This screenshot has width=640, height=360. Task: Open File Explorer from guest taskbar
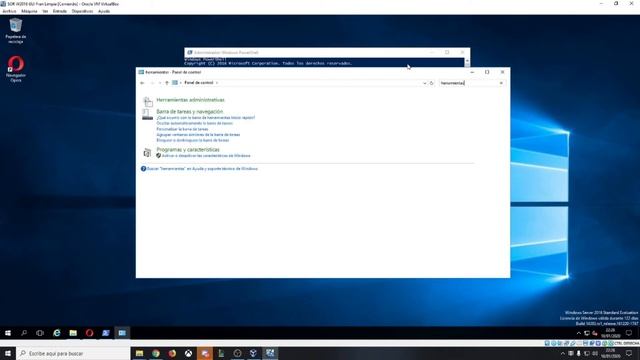[x=73, y=333]
